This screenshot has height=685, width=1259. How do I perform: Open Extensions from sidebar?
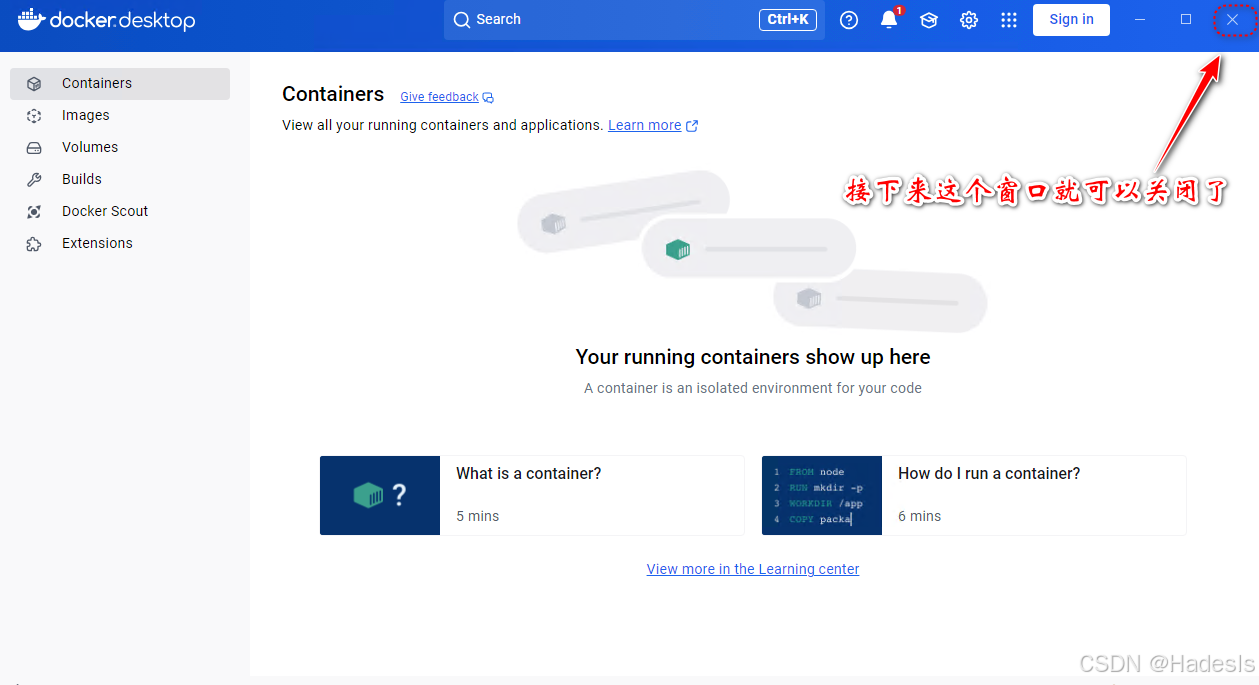(120, 244)
